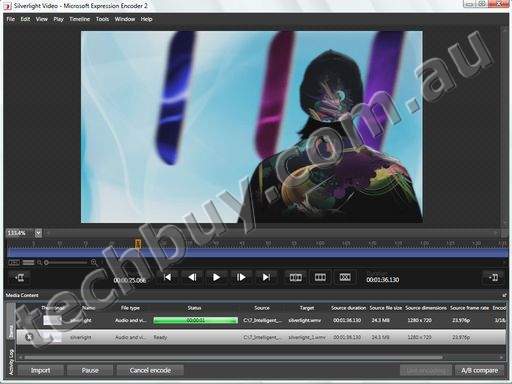Sort by Source frame rate column header

[x=469, y=308]
